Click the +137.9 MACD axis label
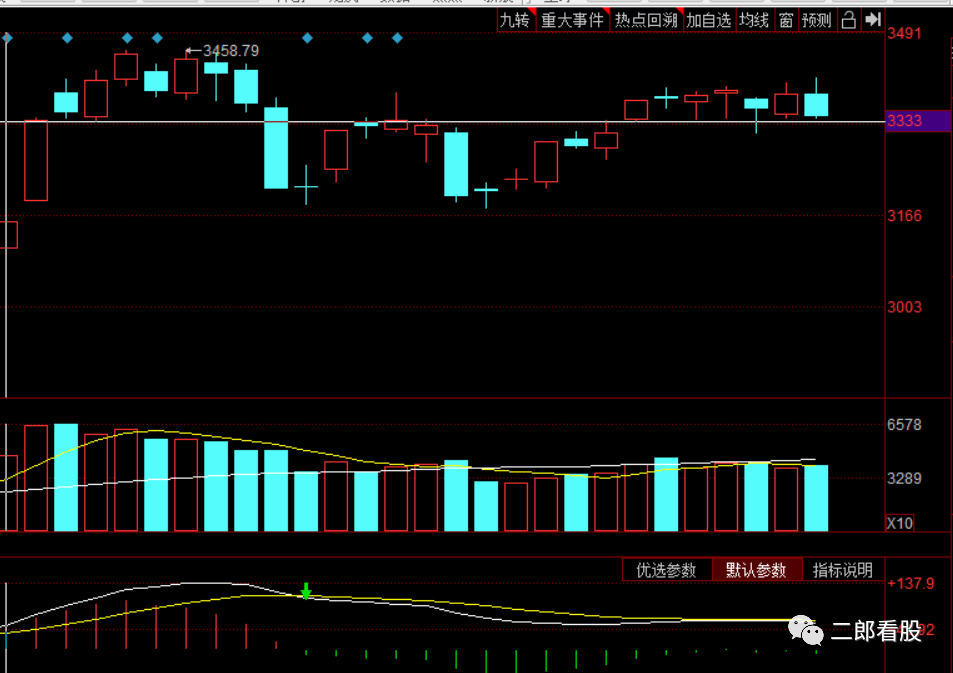Image resolution: width=953 pixels, height=673 pixels. (910, 584)
